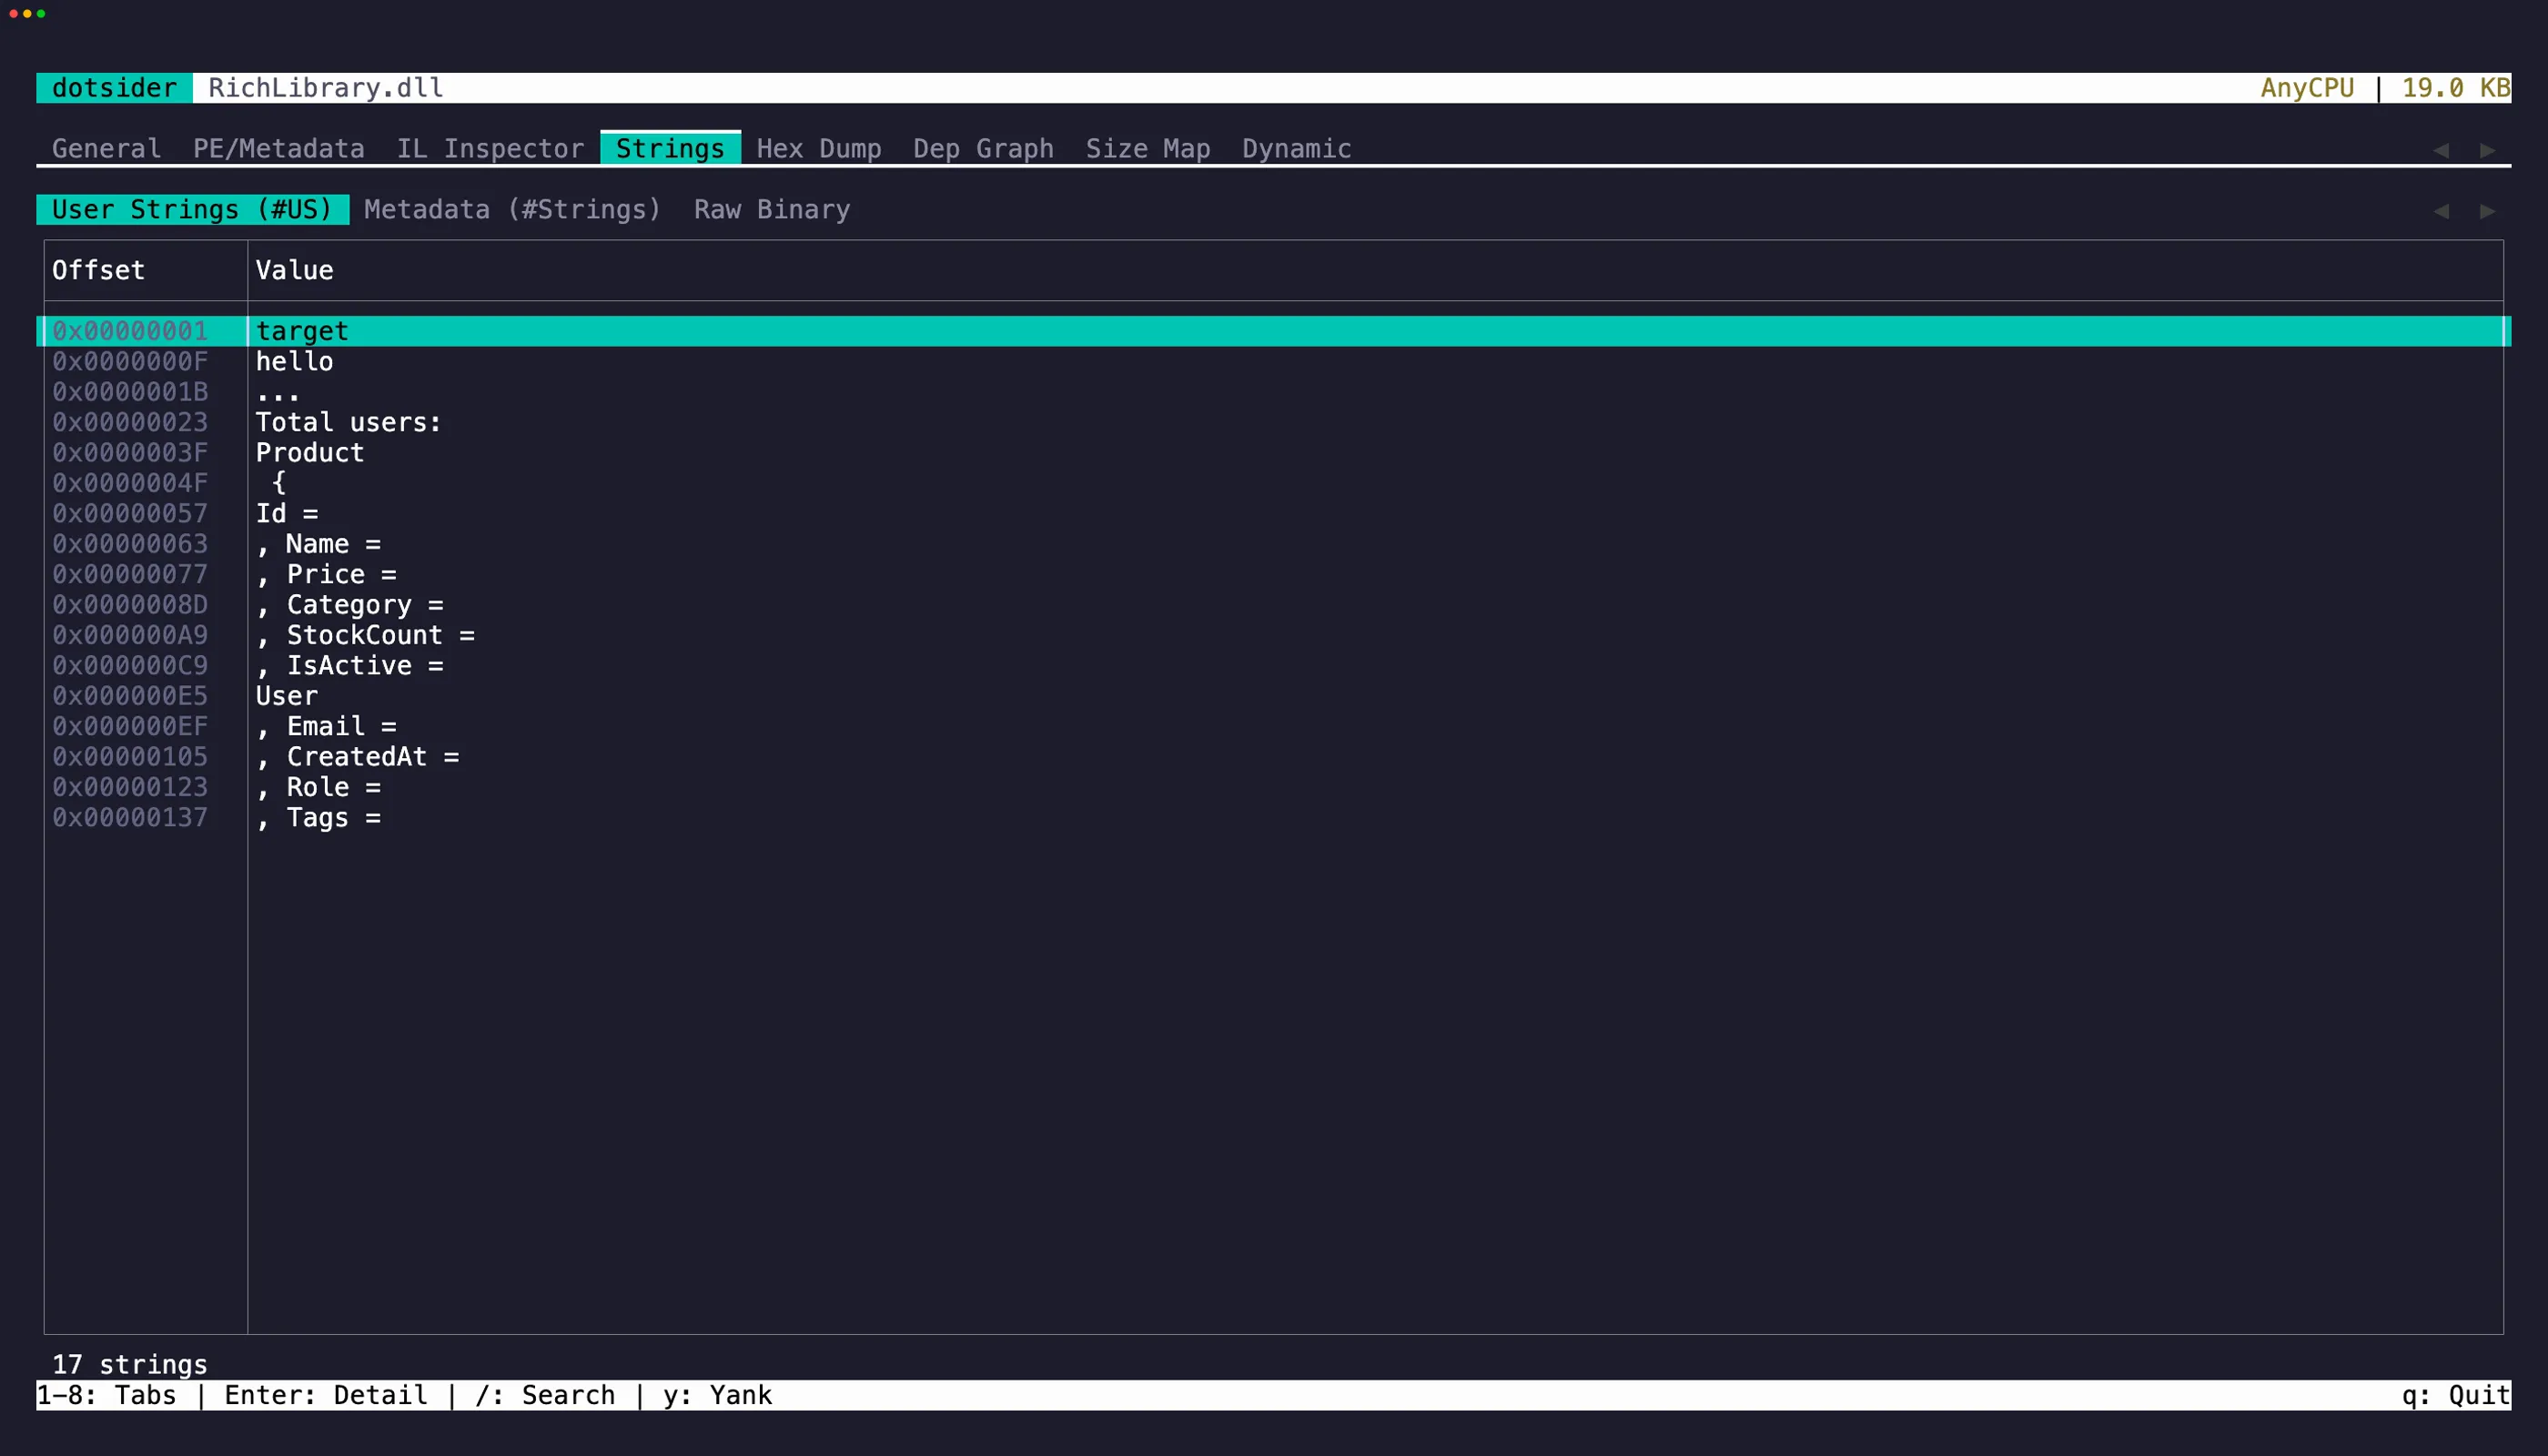Click offset 0x0000008D
2548x1456 pixels.
[130, 604]
